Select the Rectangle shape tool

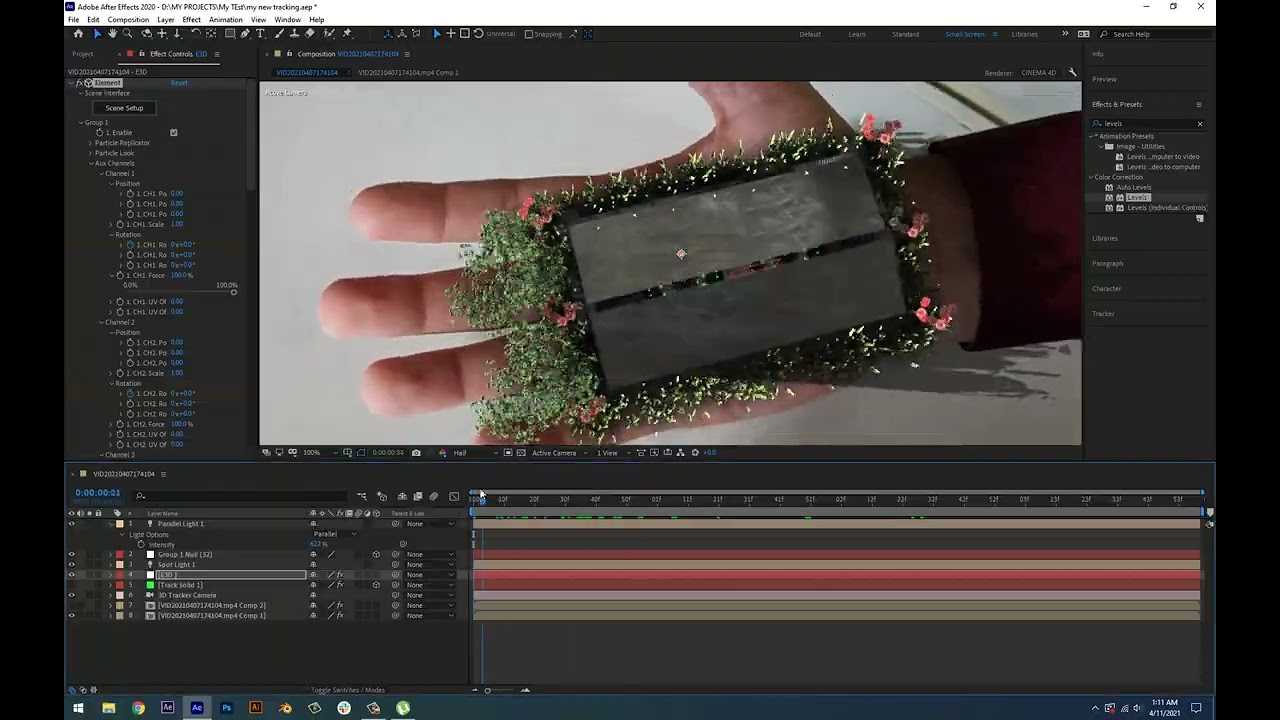pyautogui.click(x=229, y=34)
